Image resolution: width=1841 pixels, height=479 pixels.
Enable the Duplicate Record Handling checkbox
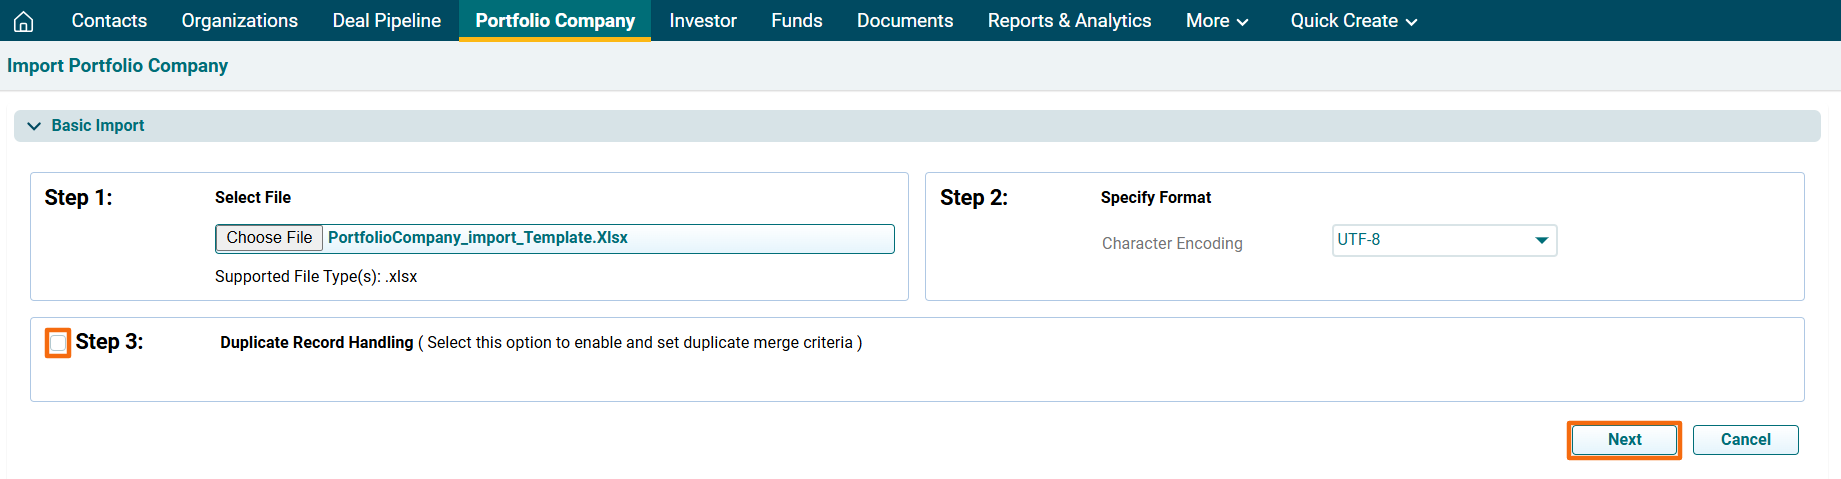tap(58, 343)
